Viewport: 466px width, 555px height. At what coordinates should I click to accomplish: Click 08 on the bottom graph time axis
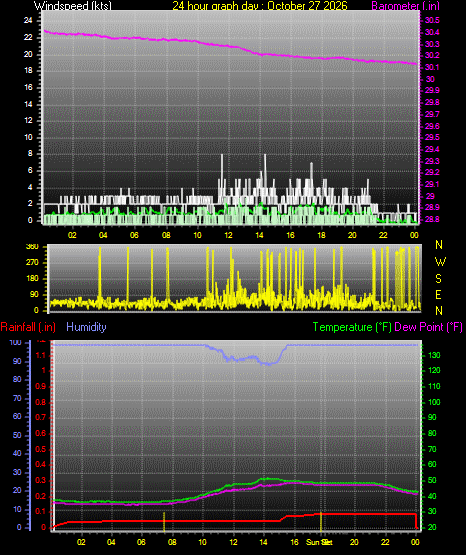(172, 542)
